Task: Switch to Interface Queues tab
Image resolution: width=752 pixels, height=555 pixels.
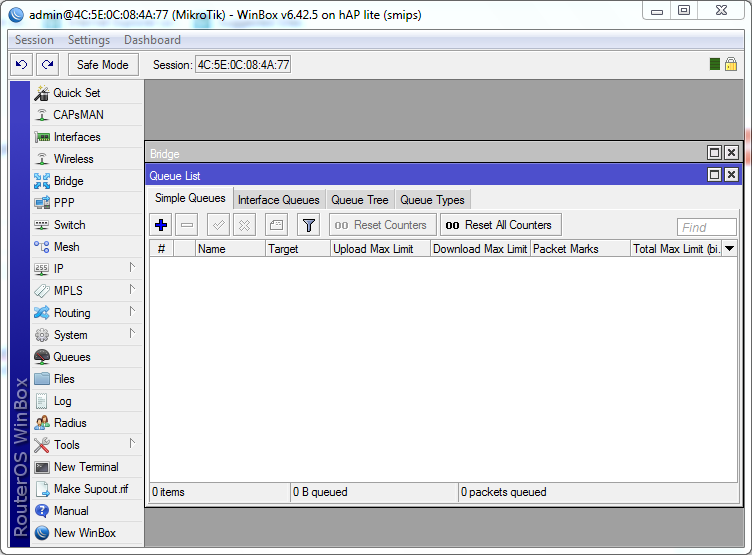Action: [279, 200]
